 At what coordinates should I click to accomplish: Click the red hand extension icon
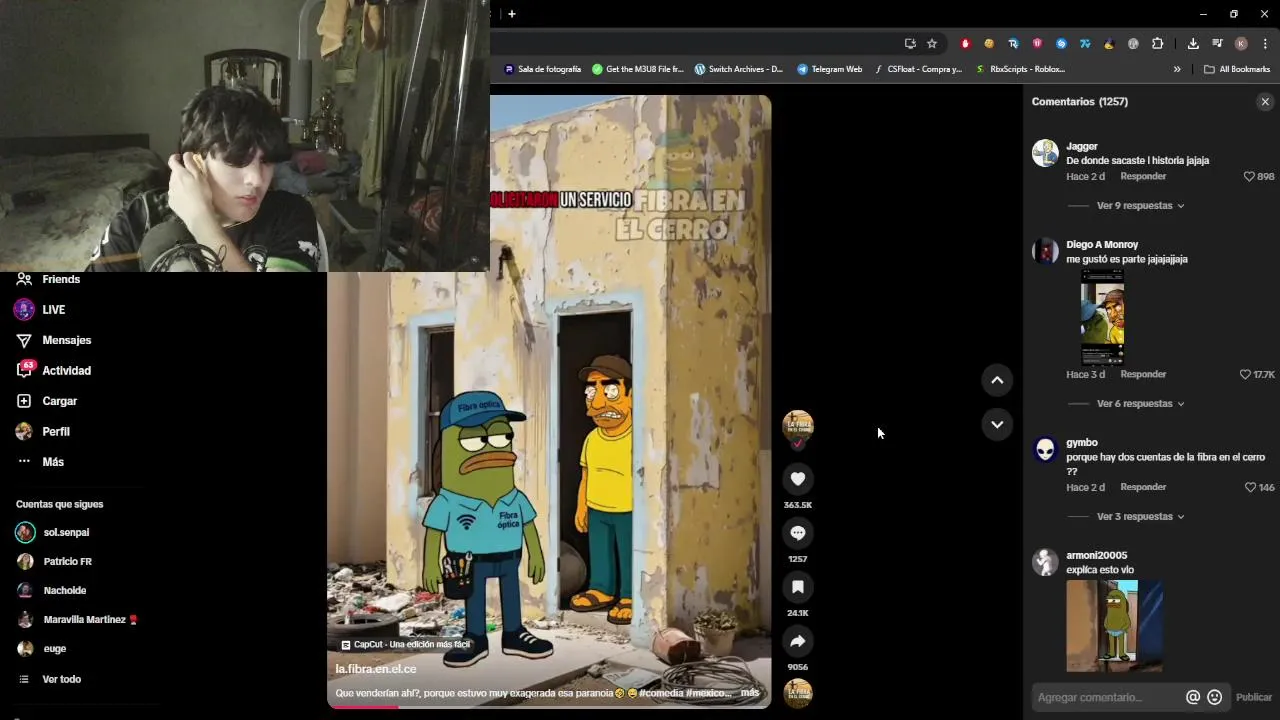pyautogui.click(x=965, y=44)
